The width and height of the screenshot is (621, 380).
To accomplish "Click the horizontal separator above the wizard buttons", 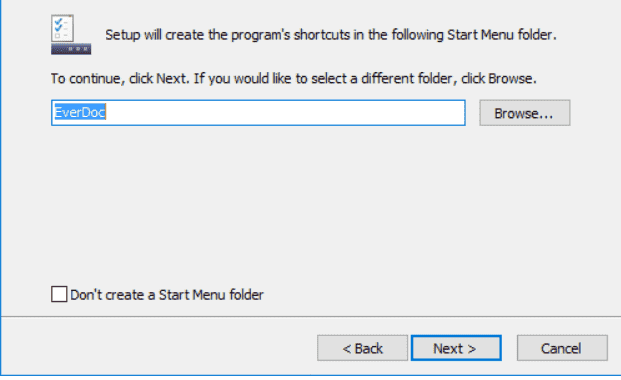I will tap(310, 317).
